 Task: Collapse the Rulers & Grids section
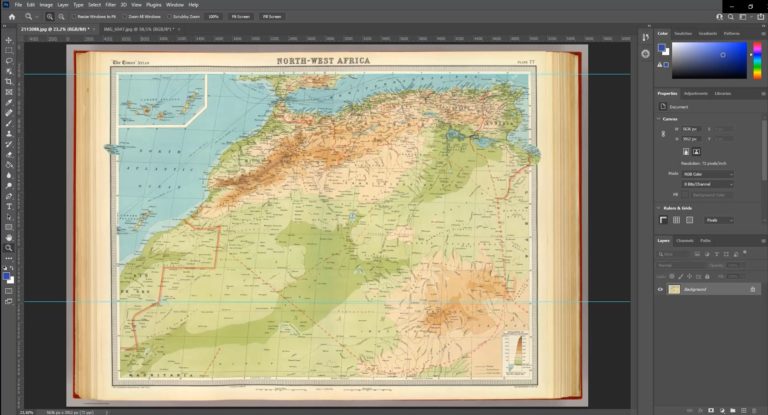click(x=659, y=208)
